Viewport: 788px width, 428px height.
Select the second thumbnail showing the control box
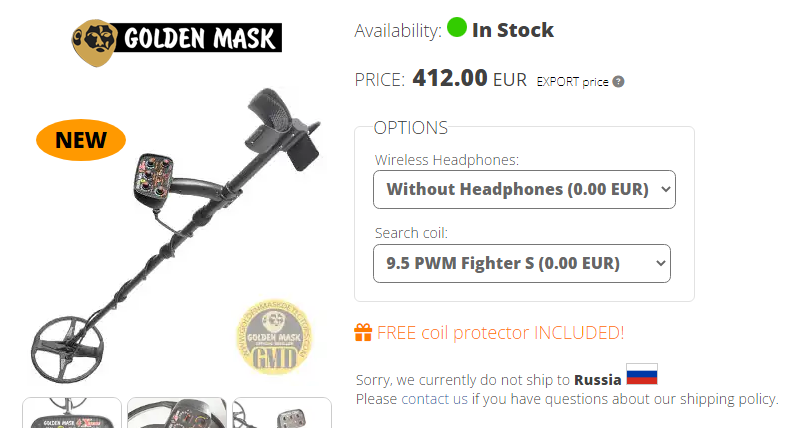(177, 413)
